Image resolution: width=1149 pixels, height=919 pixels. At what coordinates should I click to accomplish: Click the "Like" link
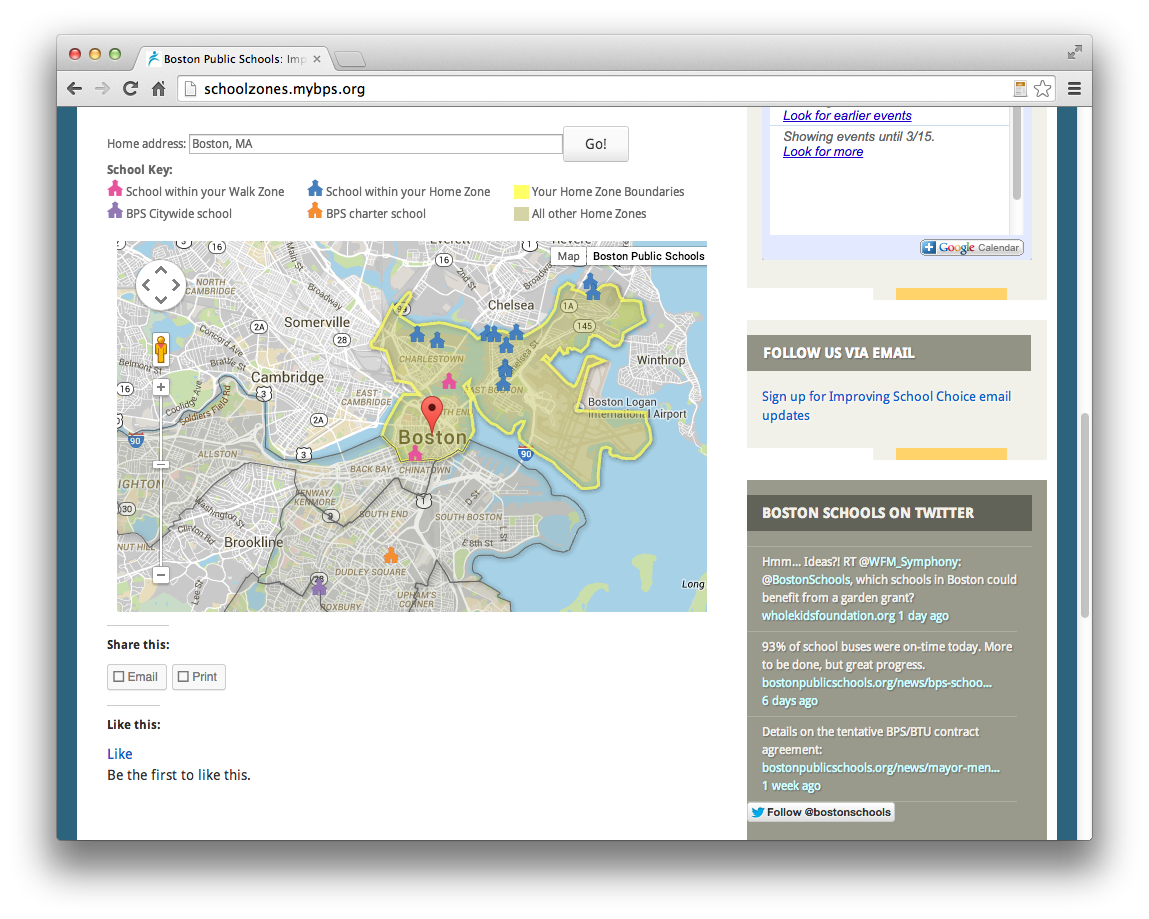click(x=119, y=753)
